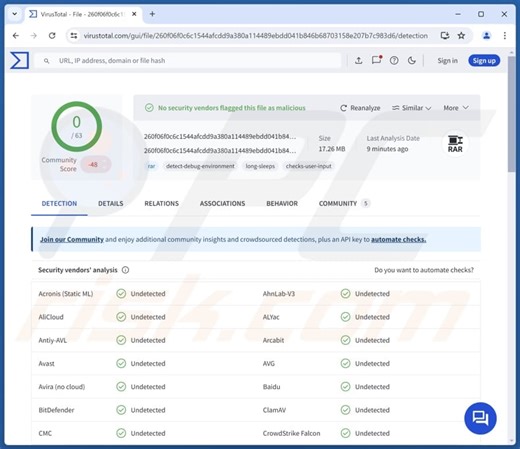
Task: Click the VirusTotal logo icon
Action: point(19,60)
